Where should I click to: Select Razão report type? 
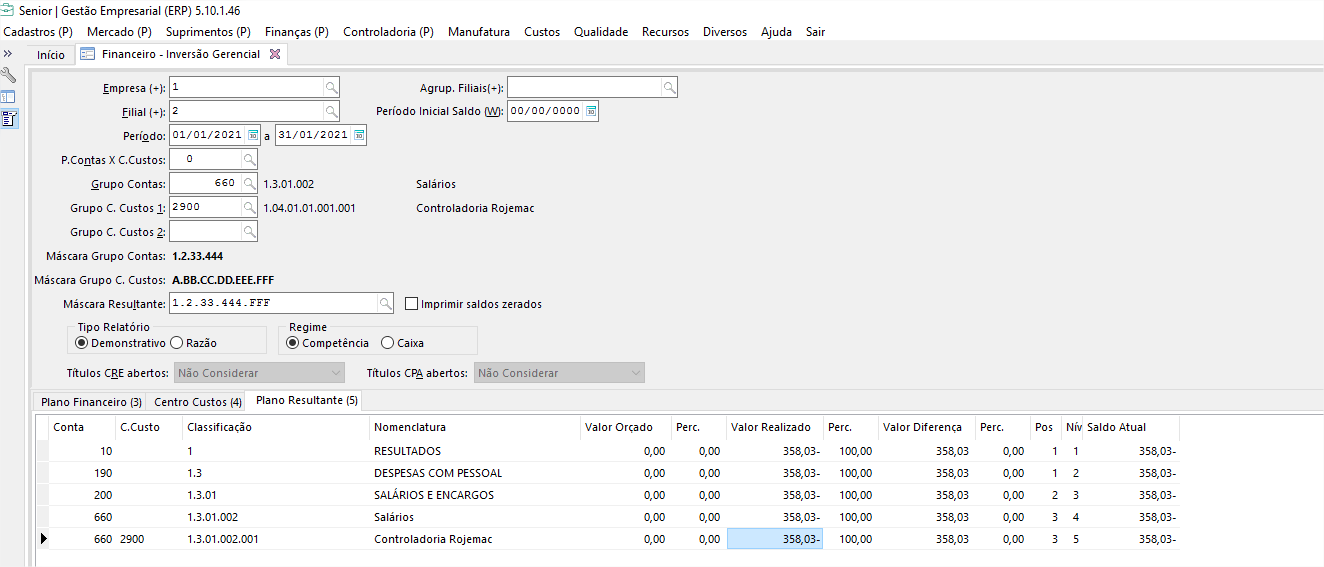(x=177, y=343)
